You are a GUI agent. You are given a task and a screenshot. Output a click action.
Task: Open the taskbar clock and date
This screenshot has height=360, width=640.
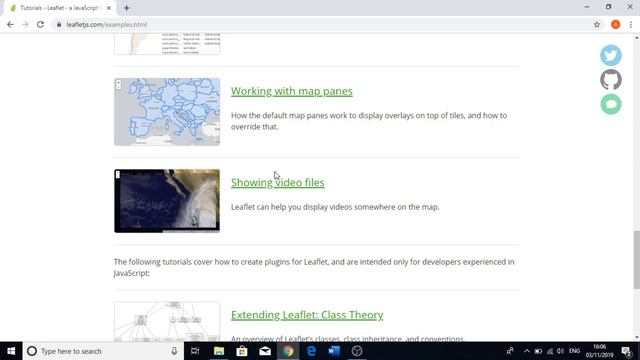click(x=600, y=351)
